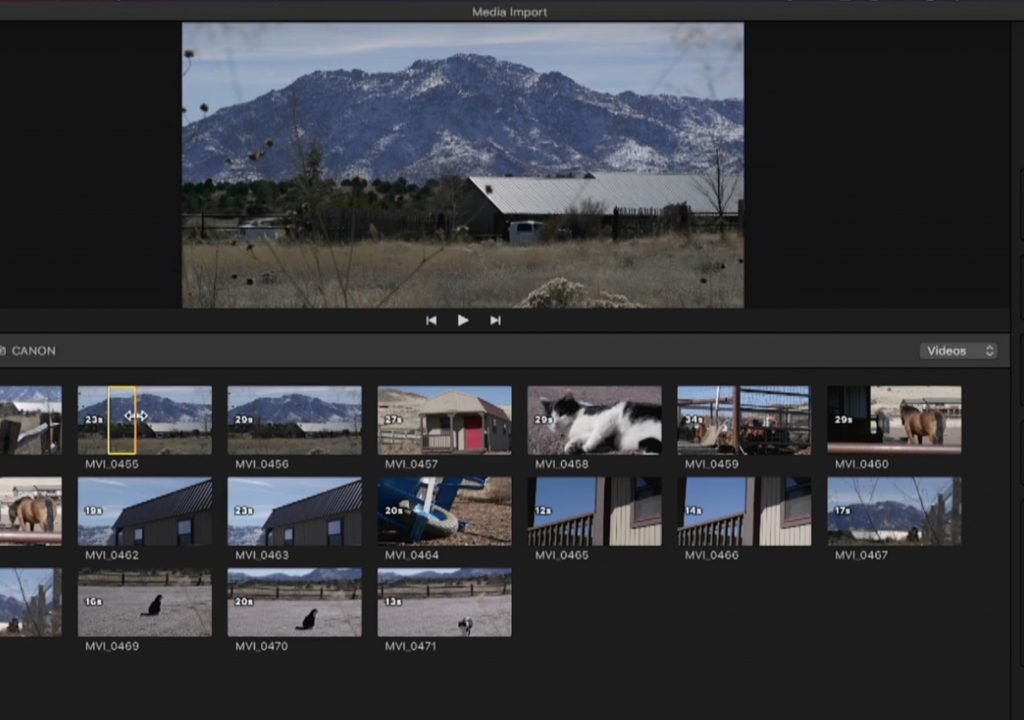Select MVI_0458 cat clip thumbnail
Screen dimensions: 1024x720
tap(594, 419)
